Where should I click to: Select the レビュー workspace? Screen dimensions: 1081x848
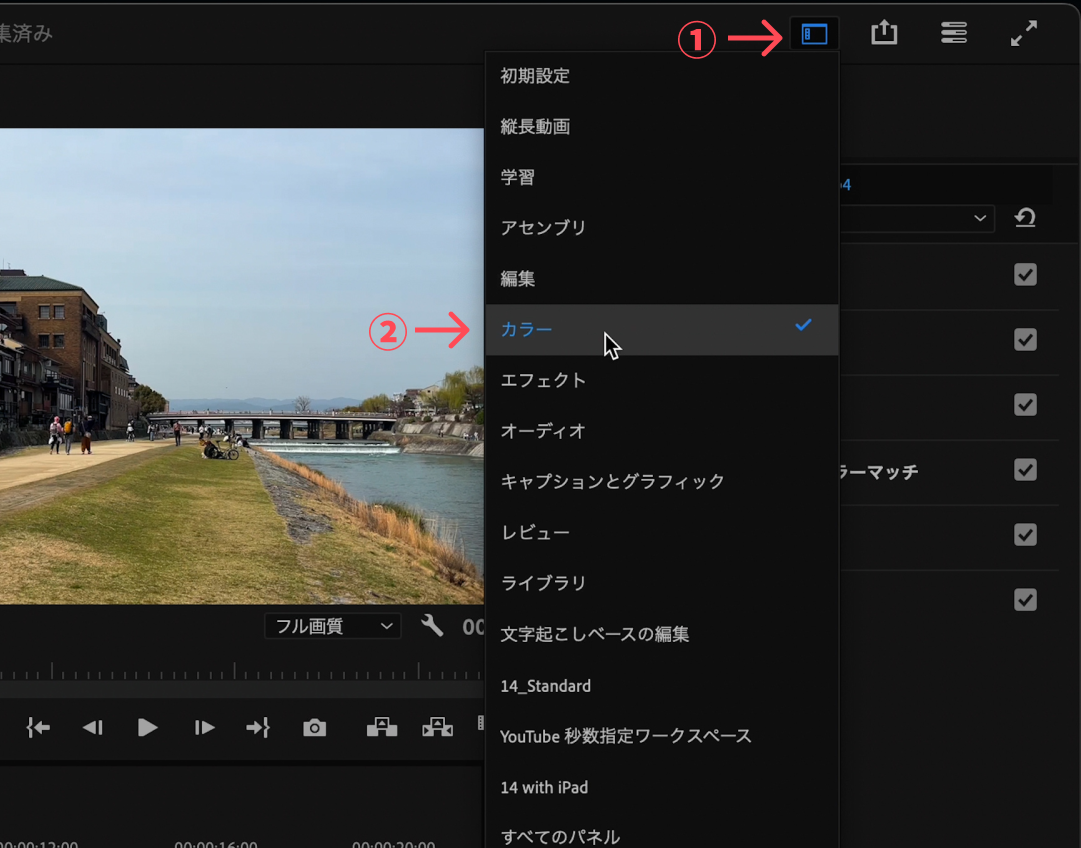[662, 532]
